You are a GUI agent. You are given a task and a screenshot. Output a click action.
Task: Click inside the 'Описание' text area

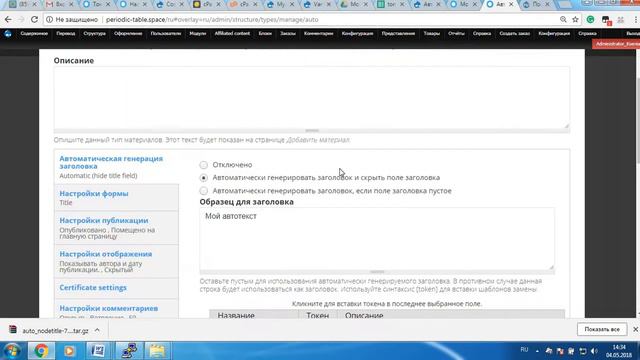312,97
